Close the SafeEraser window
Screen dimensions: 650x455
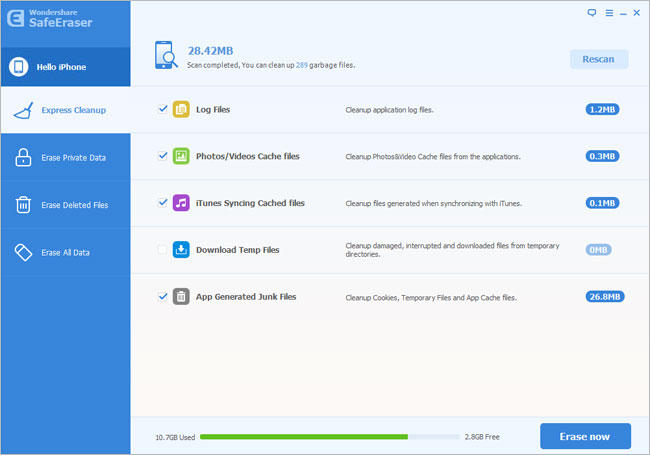coord(637,13)
